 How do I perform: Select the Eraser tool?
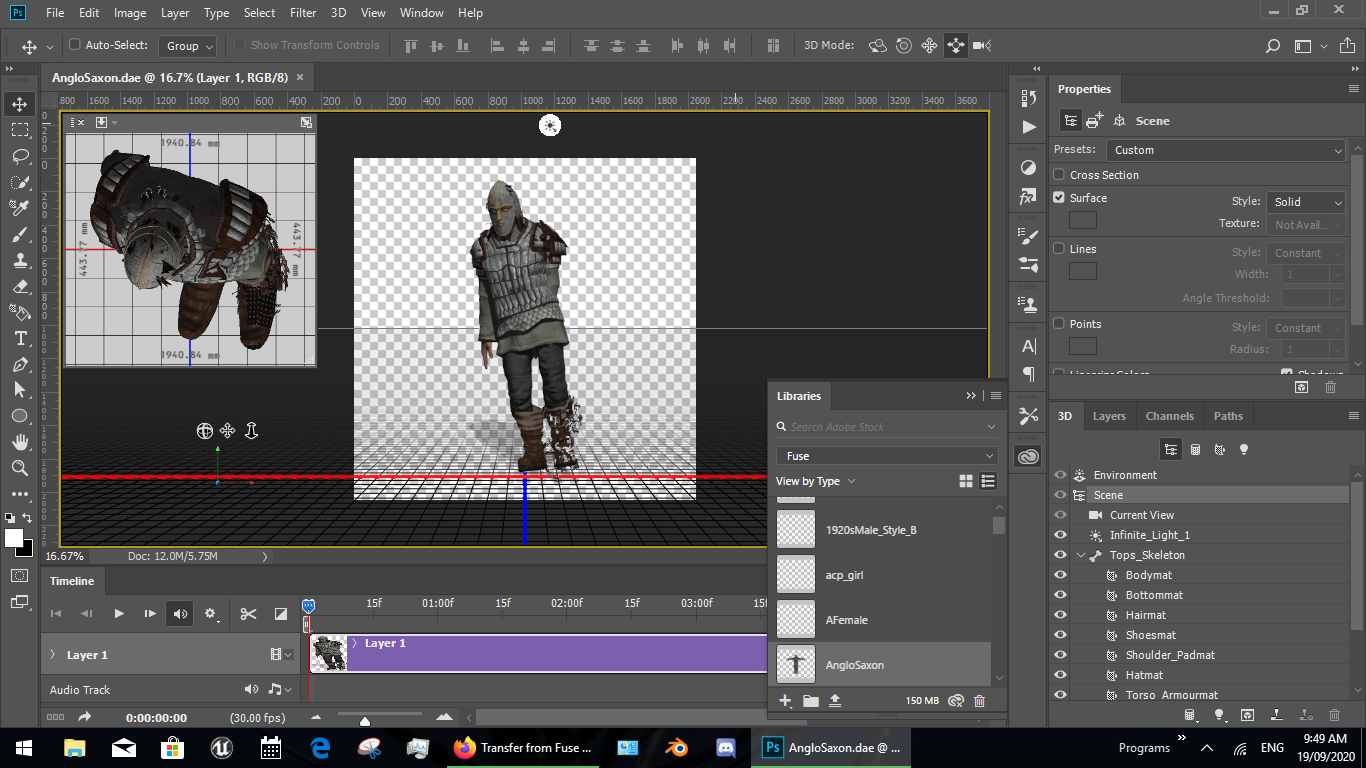(19, 286)
